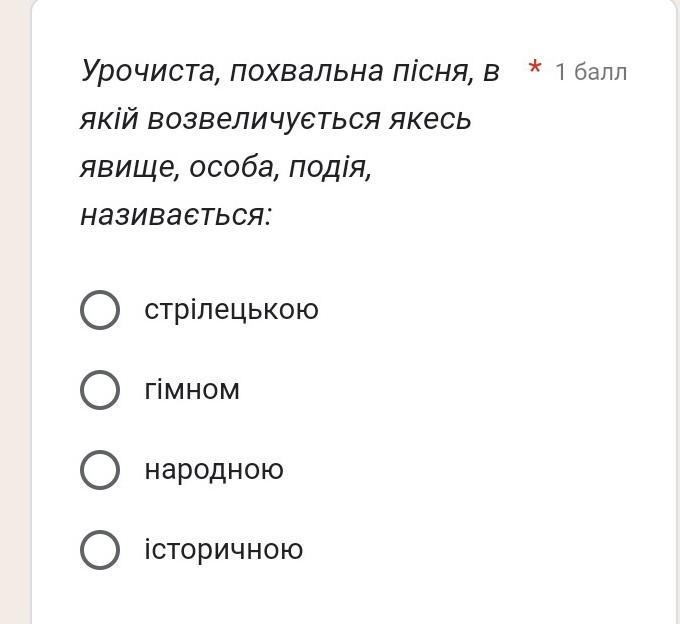This screenshot has width=680, height=624.
Task: Select the «стрілецькою» radio button
Action: click(x=100, y=310)
